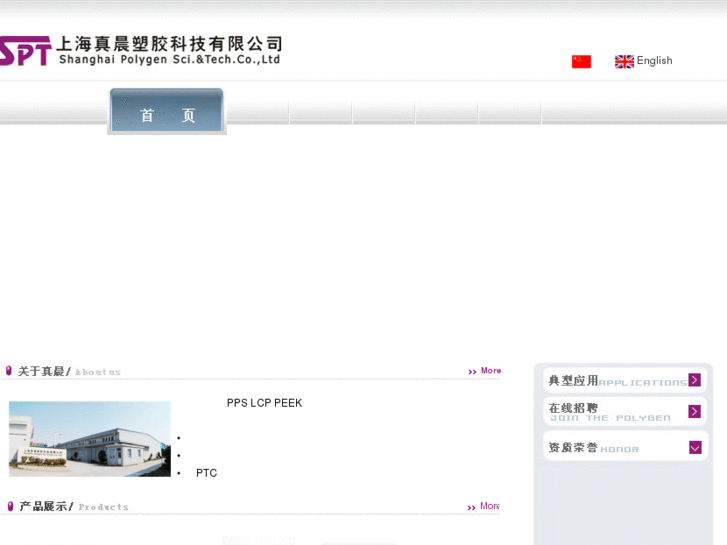The height and width of the screenshot is (545, 727).
Task: Select the UK flag icon
Action: [624, 61]
